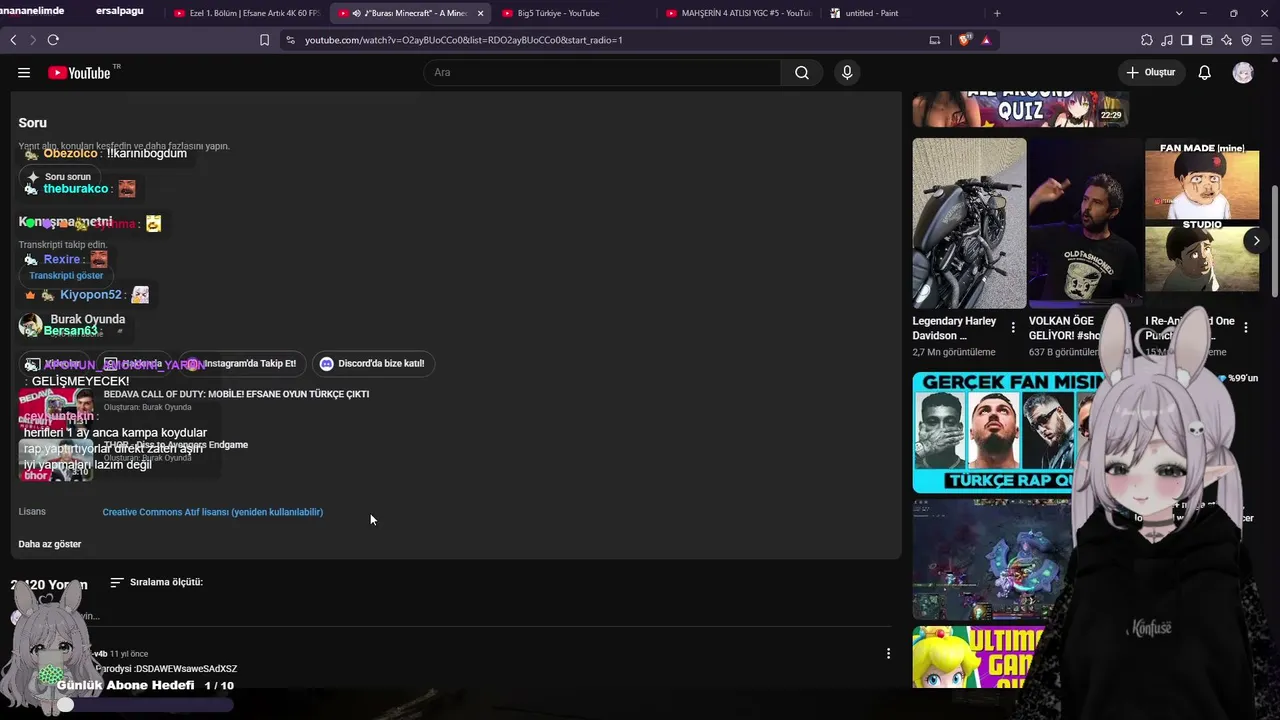
Task: Click the address bar URL
Action: [464, 40]
